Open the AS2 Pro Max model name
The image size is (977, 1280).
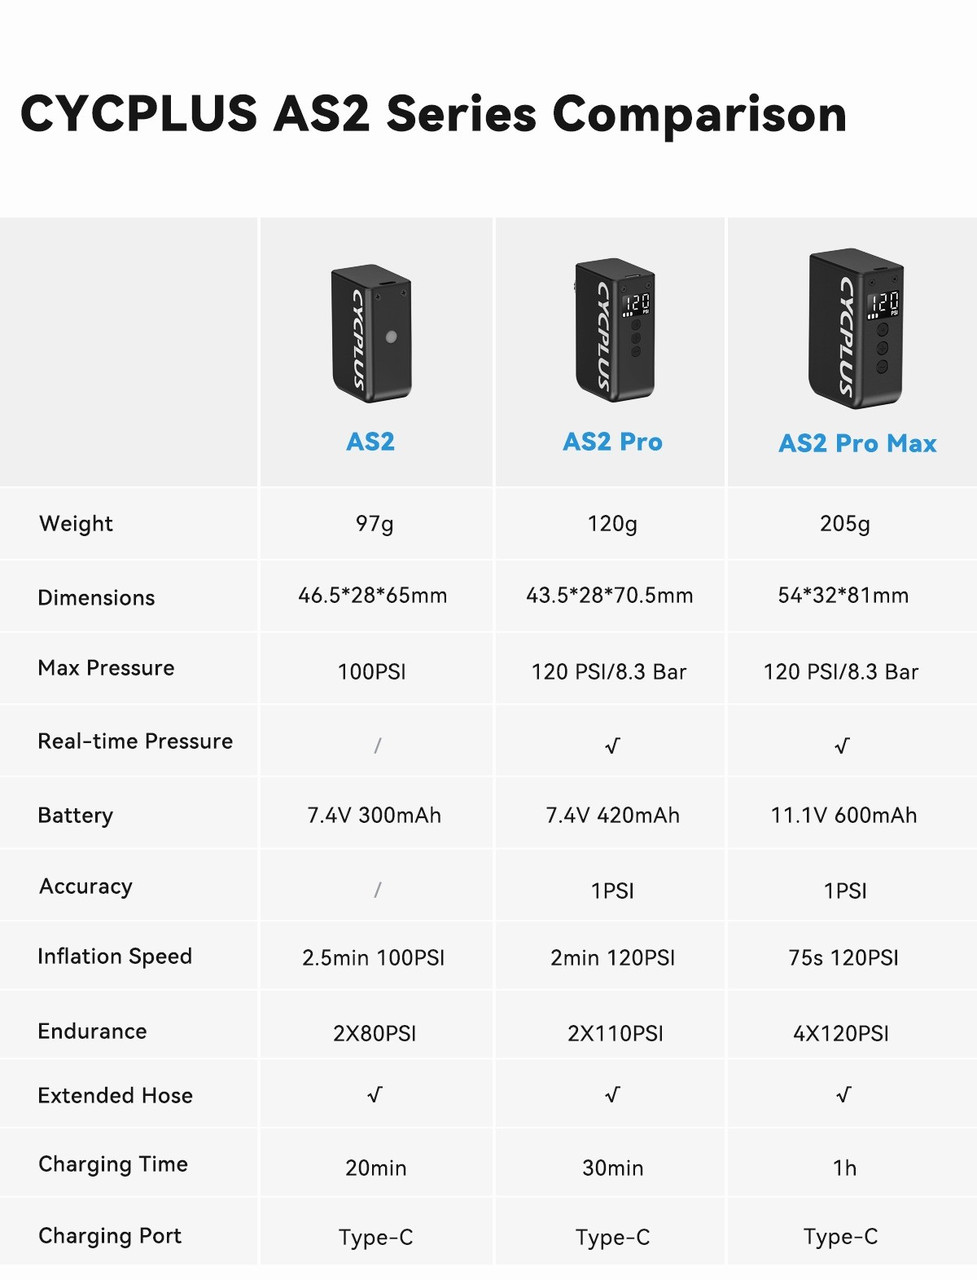(857, 443)
